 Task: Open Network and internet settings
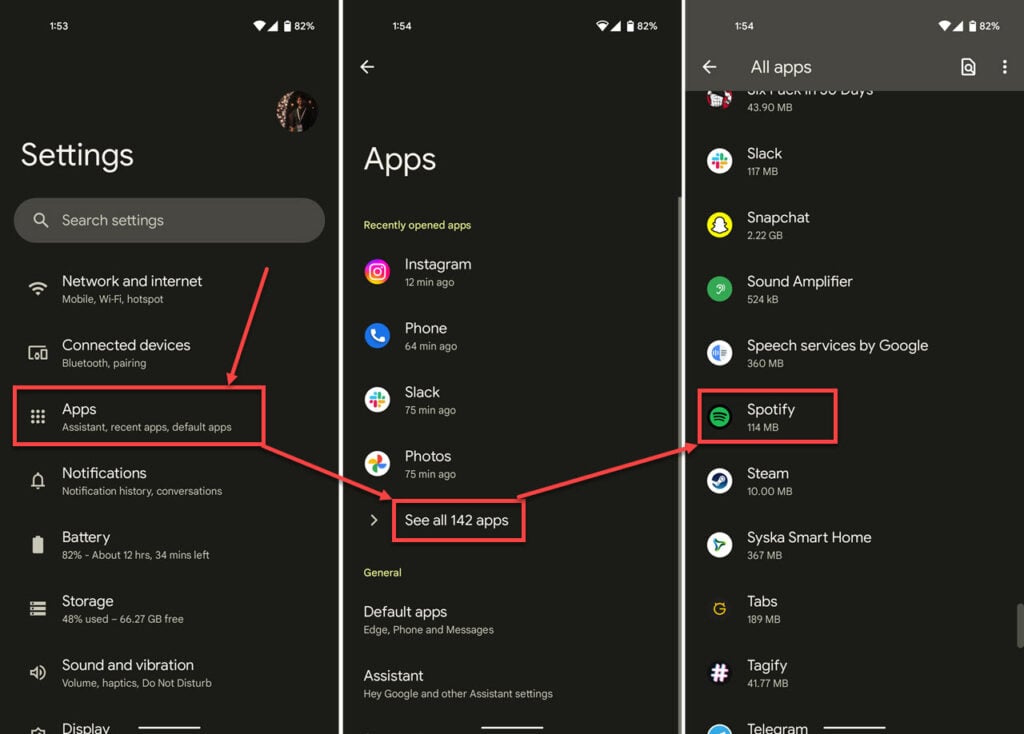169,289
